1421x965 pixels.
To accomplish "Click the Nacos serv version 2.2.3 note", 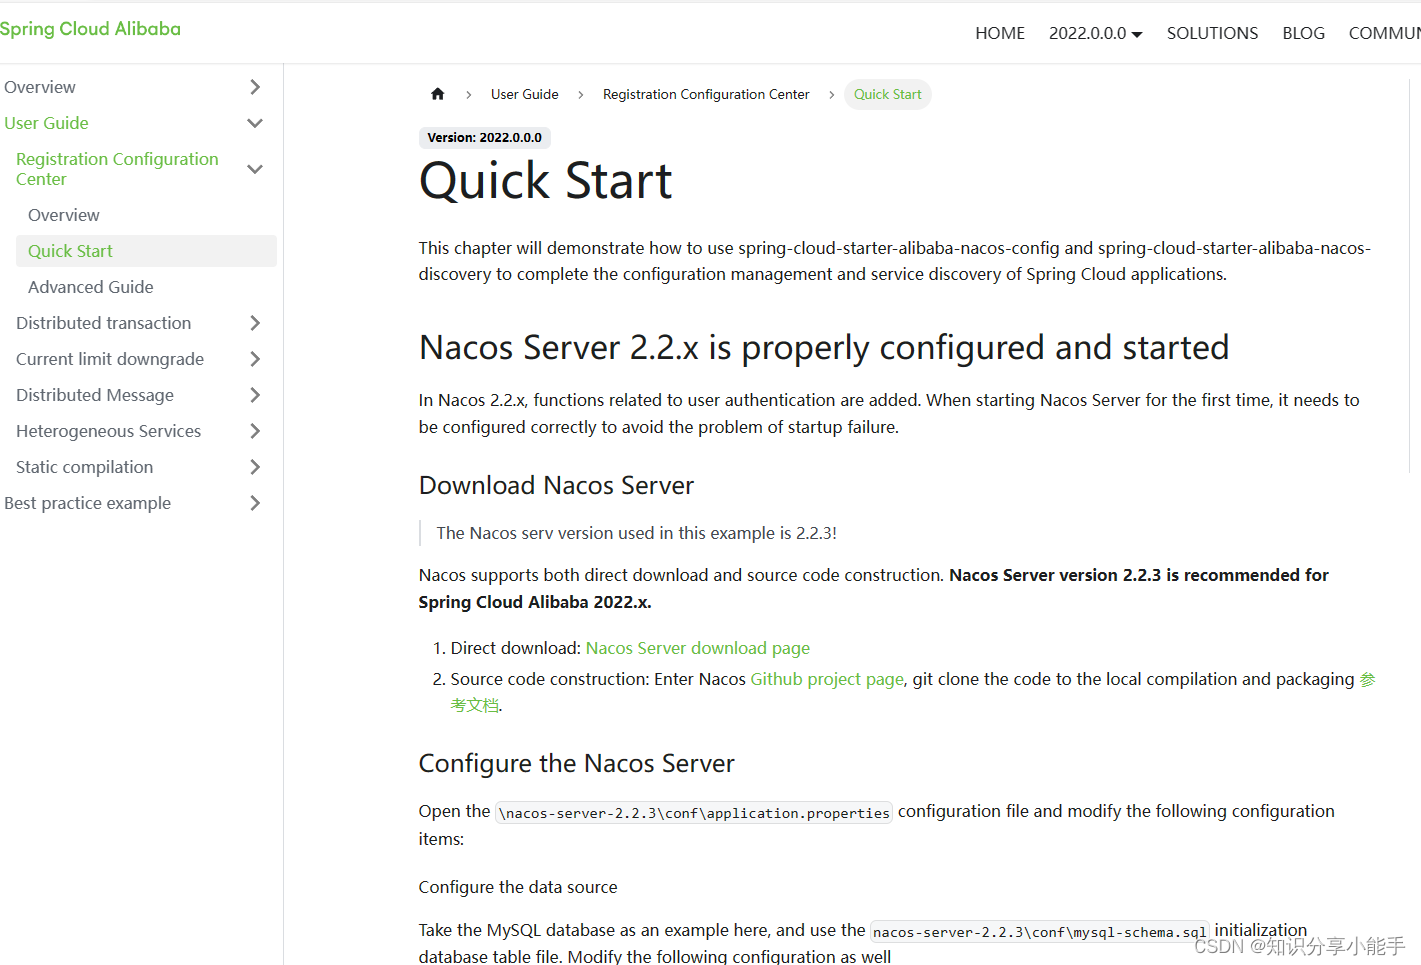I will click(x=637, y=533).
